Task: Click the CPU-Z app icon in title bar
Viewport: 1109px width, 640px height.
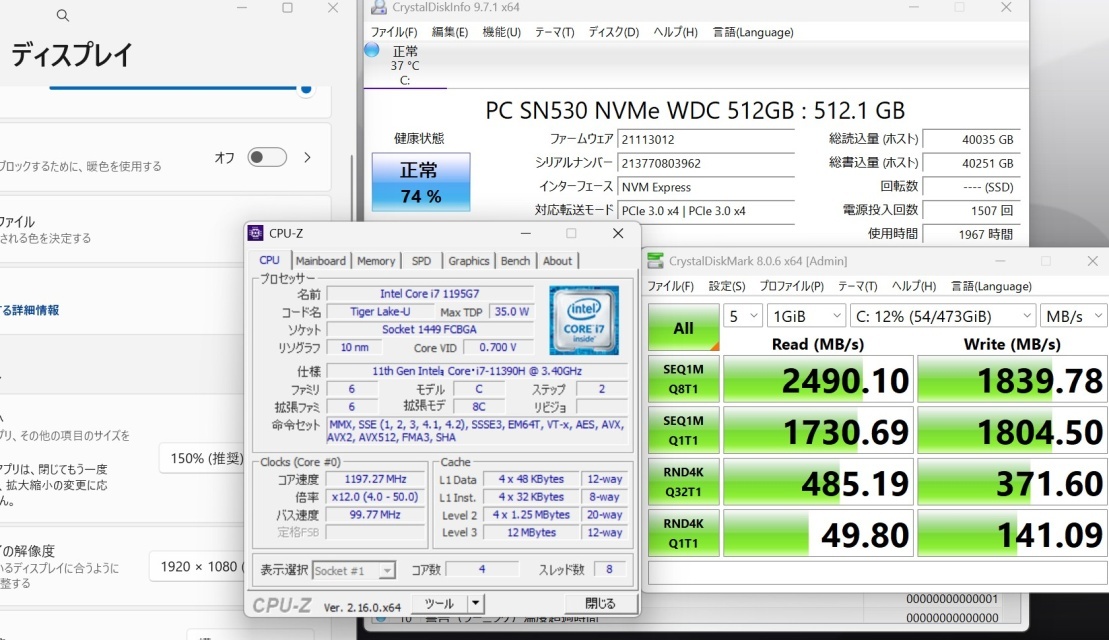Action: pos(256,233)
